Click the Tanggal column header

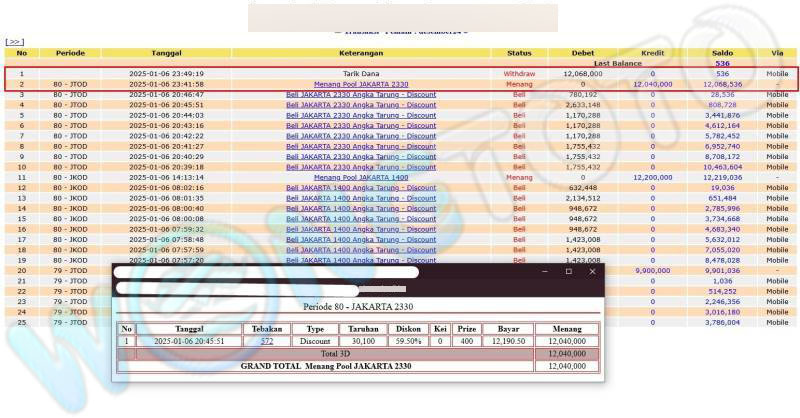click(166, 52)
